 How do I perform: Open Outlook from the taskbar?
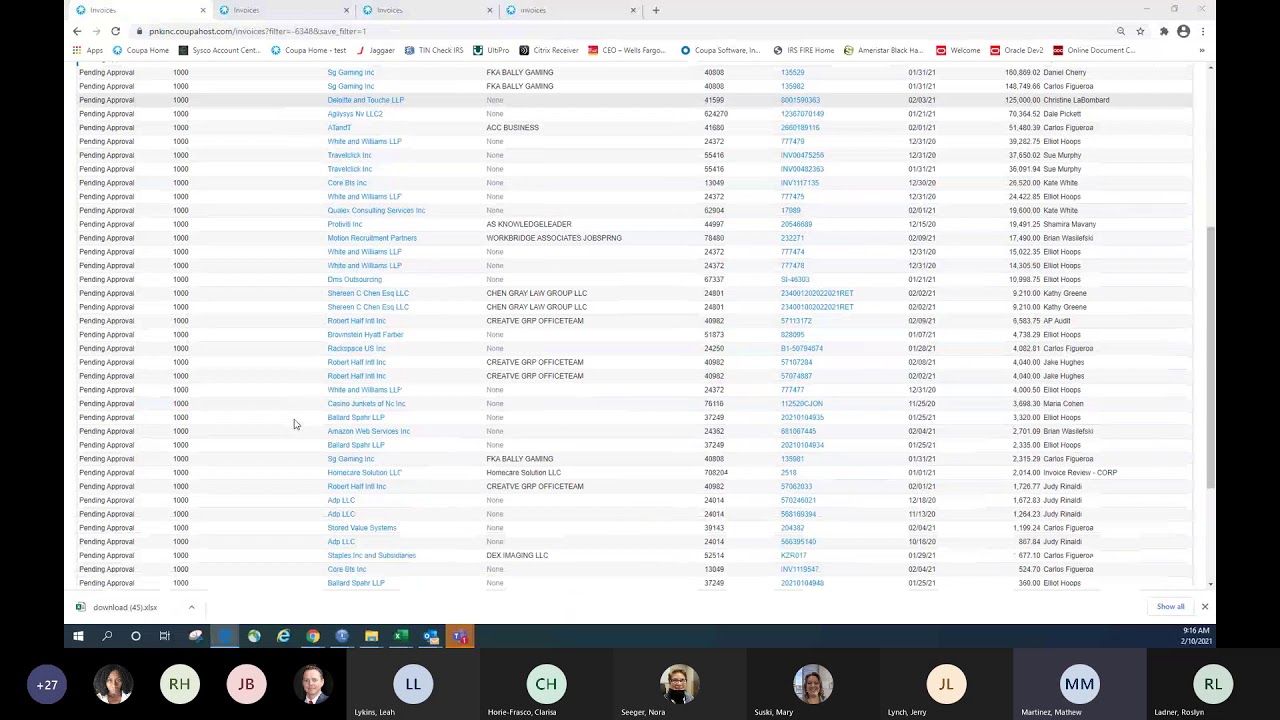click(430, 636)
